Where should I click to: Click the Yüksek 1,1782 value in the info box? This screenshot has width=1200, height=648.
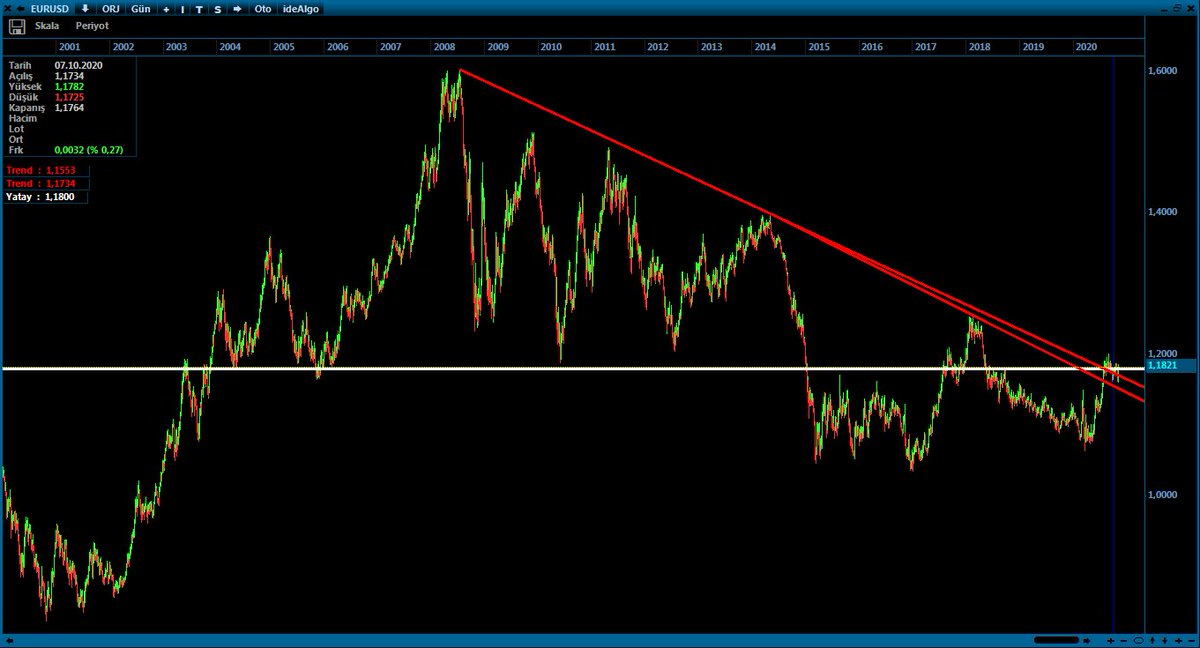[69, 86]
